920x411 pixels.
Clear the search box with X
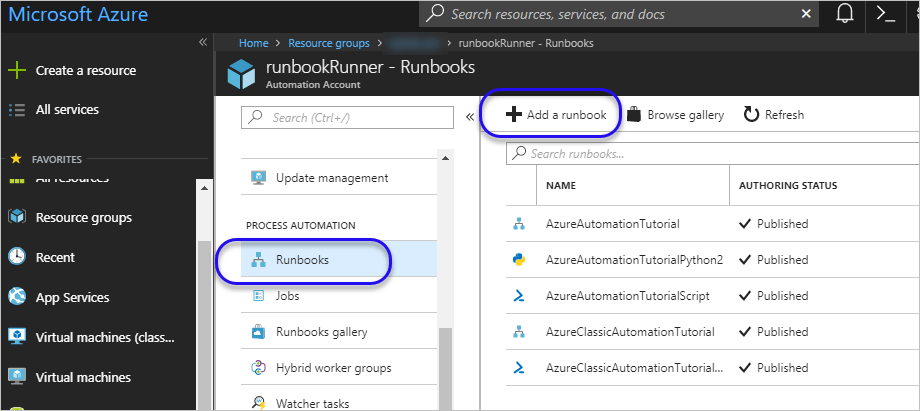point(806,14)
